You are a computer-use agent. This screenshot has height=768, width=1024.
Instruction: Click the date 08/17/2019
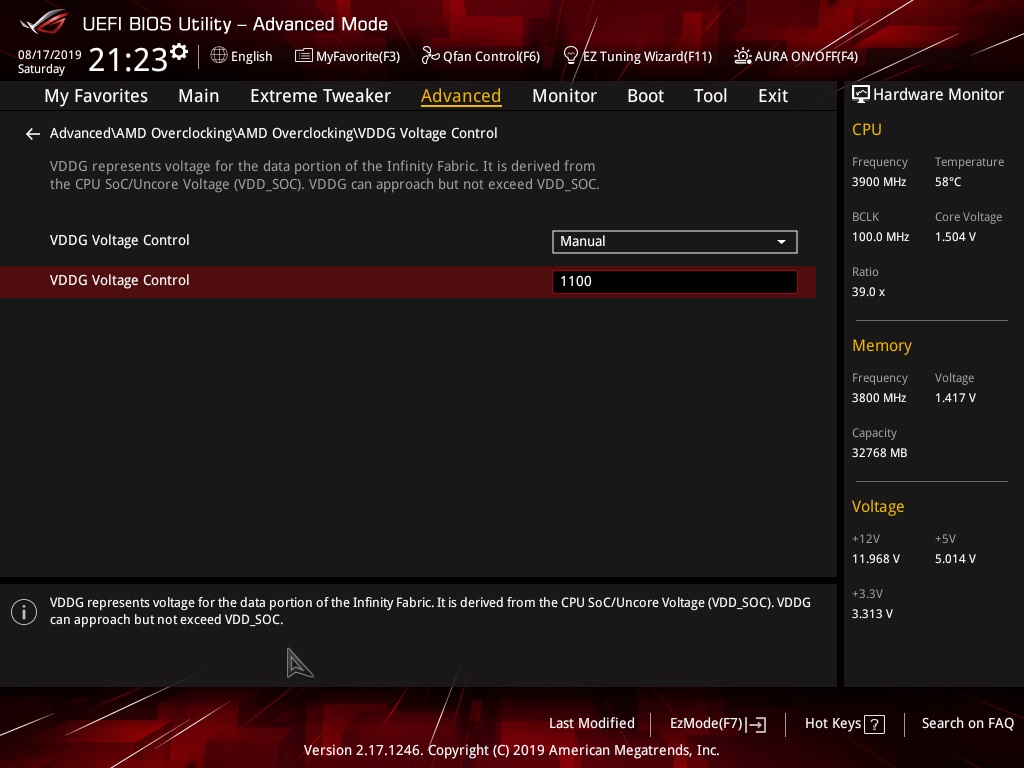pos(50,55)
